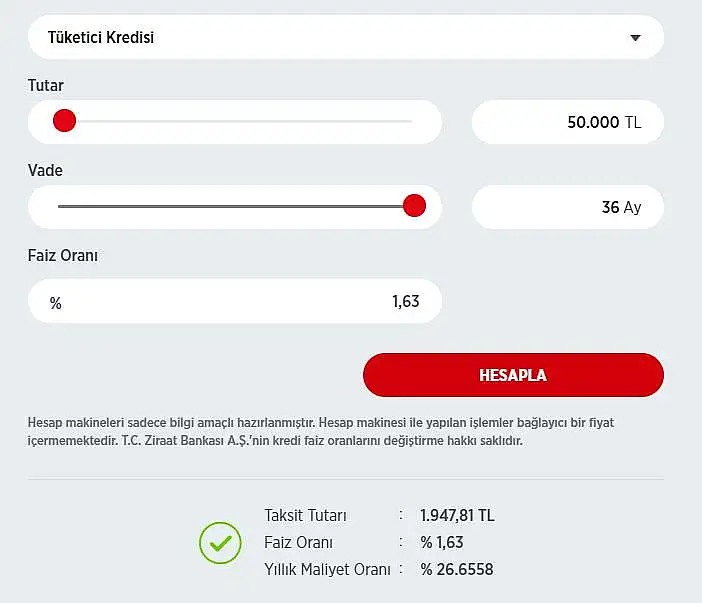
Task: Select the Tüketici Kredisi loan type field
Action: click(346, 37)
